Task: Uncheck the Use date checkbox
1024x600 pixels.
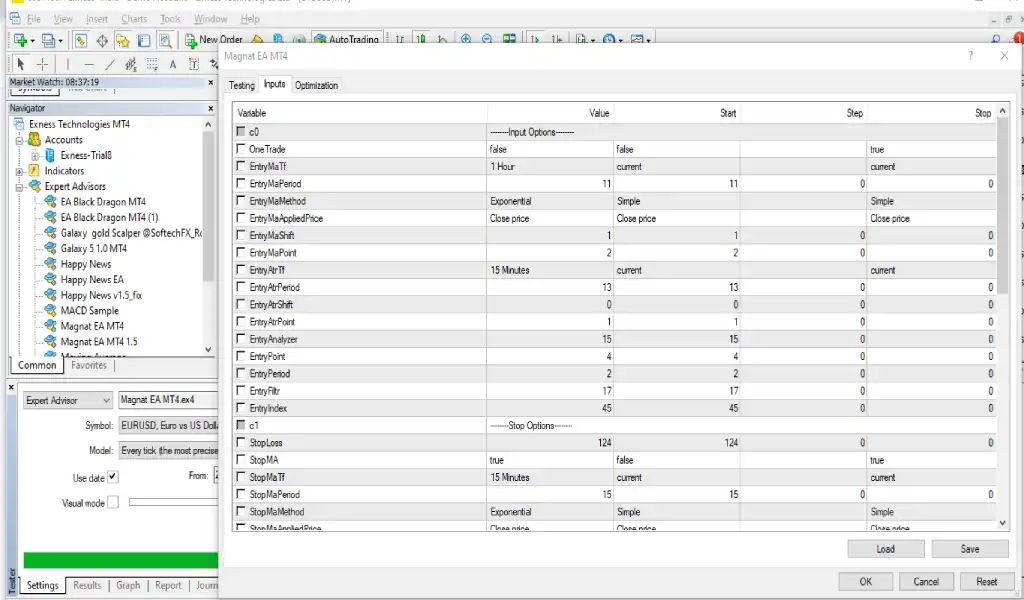Action: tap(112, 478)
